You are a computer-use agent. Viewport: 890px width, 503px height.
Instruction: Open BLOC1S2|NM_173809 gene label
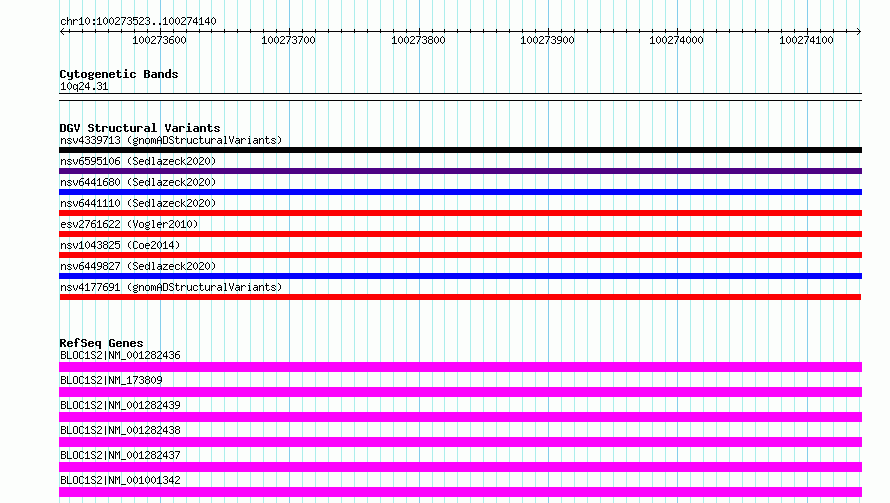[x=111, y=380]
